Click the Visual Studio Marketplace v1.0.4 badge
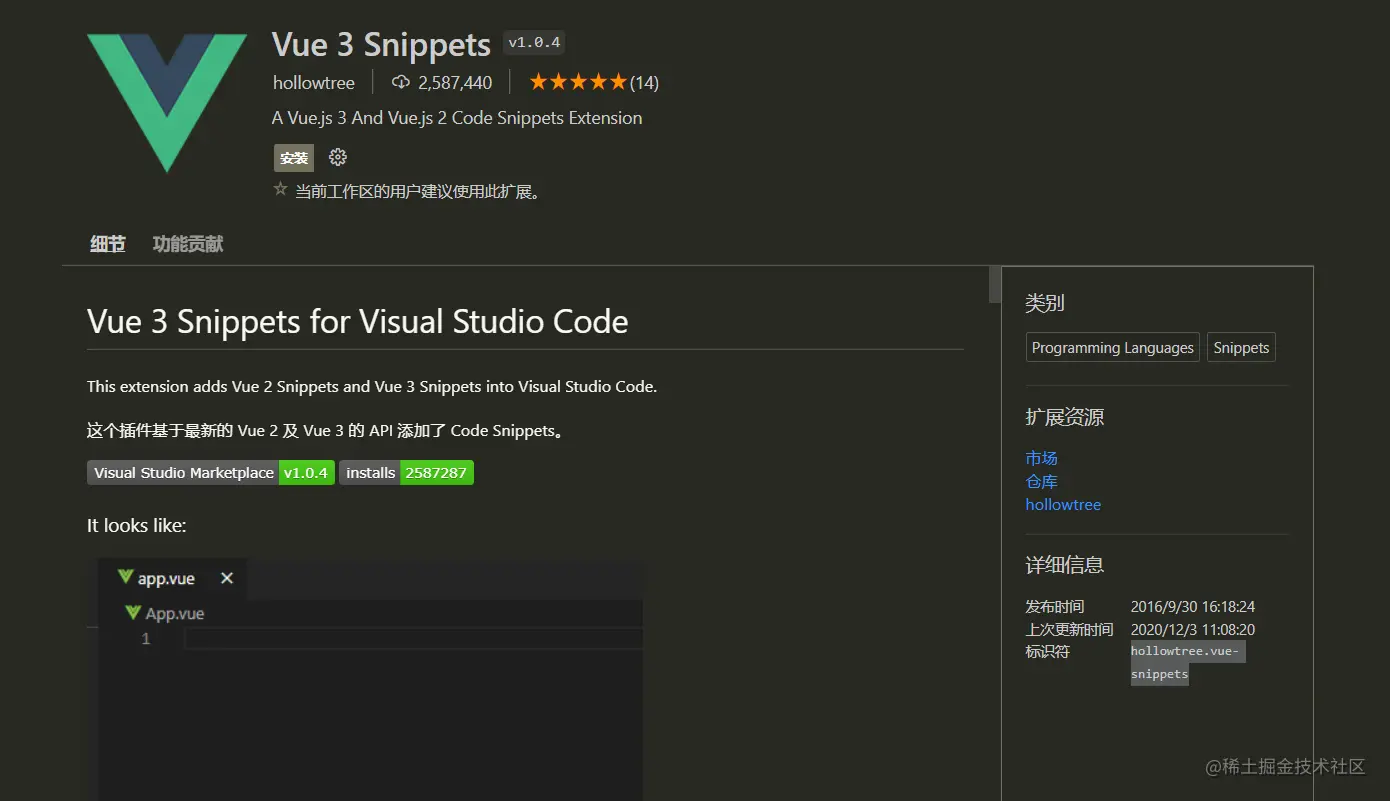 [x=211, y=472]
